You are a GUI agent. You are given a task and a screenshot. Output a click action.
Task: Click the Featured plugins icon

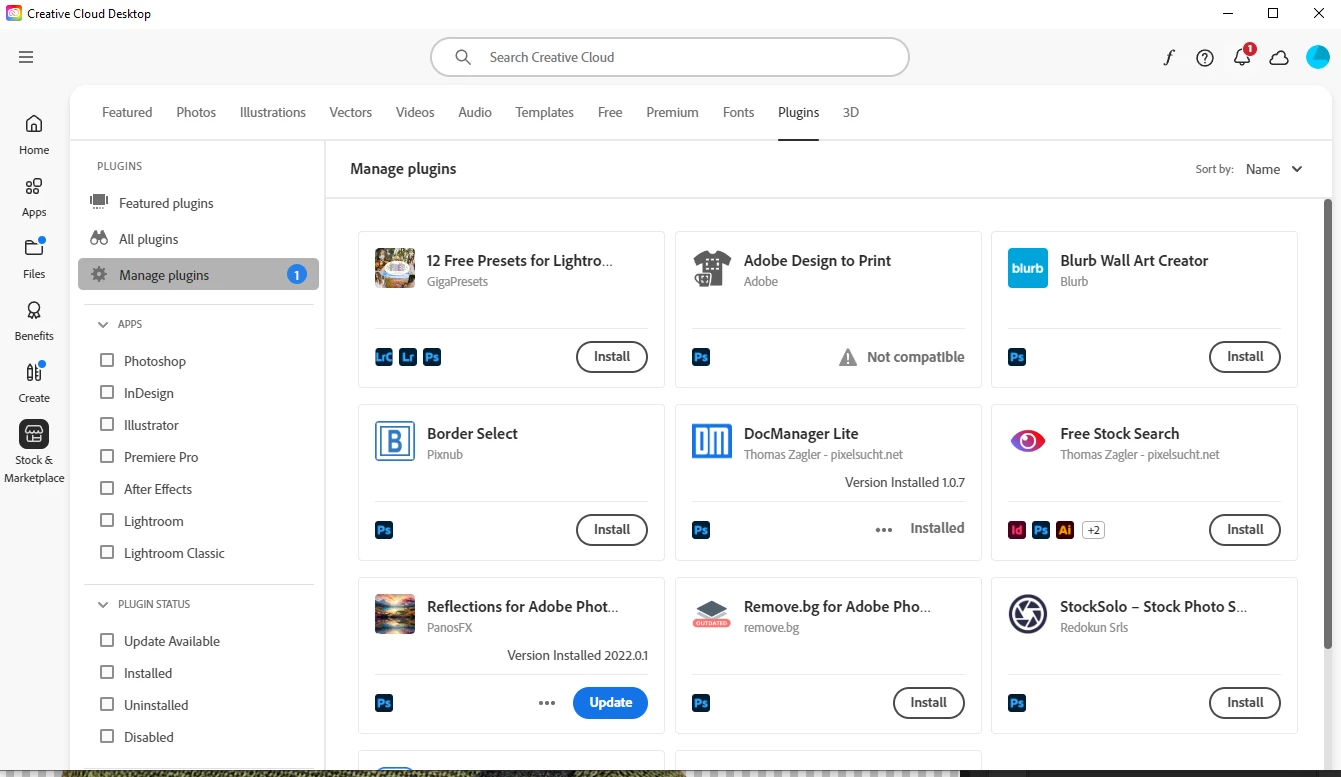[x=99, y=202]
